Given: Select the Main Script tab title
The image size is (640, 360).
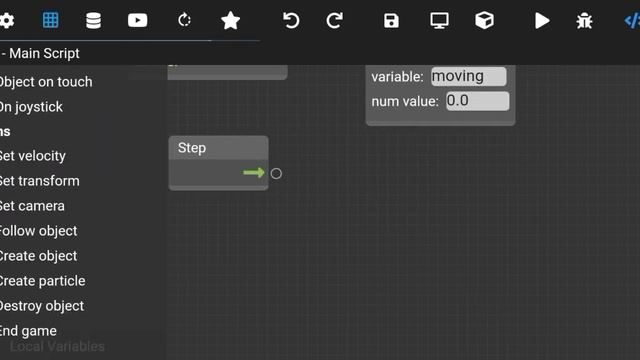Looking at the screenshot, I should pyautogui.click(x=44, y=53).
